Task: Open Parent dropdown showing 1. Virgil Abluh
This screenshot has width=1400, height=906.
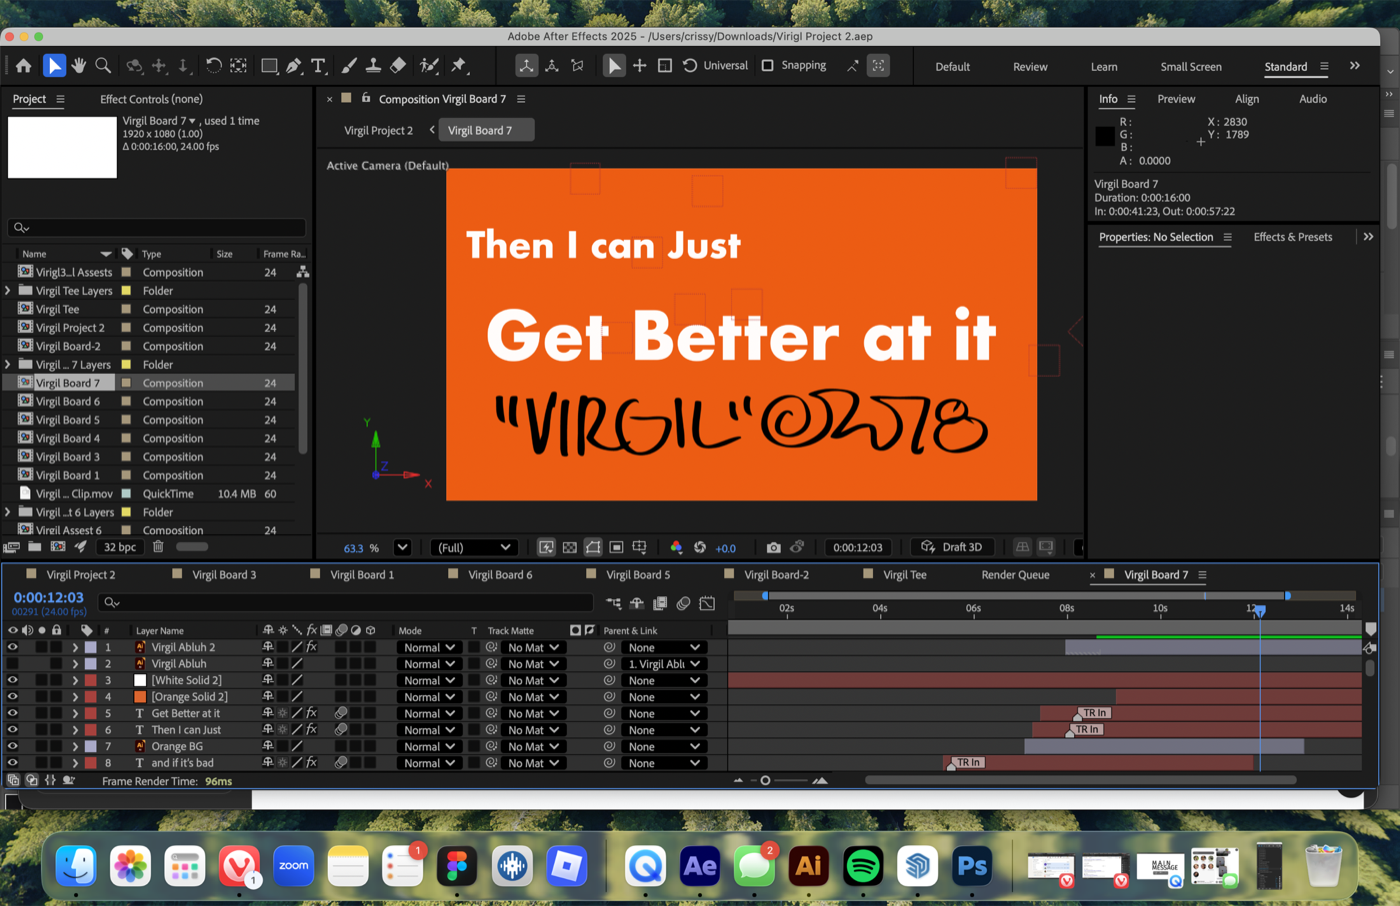Action: [x=663, y=664]
